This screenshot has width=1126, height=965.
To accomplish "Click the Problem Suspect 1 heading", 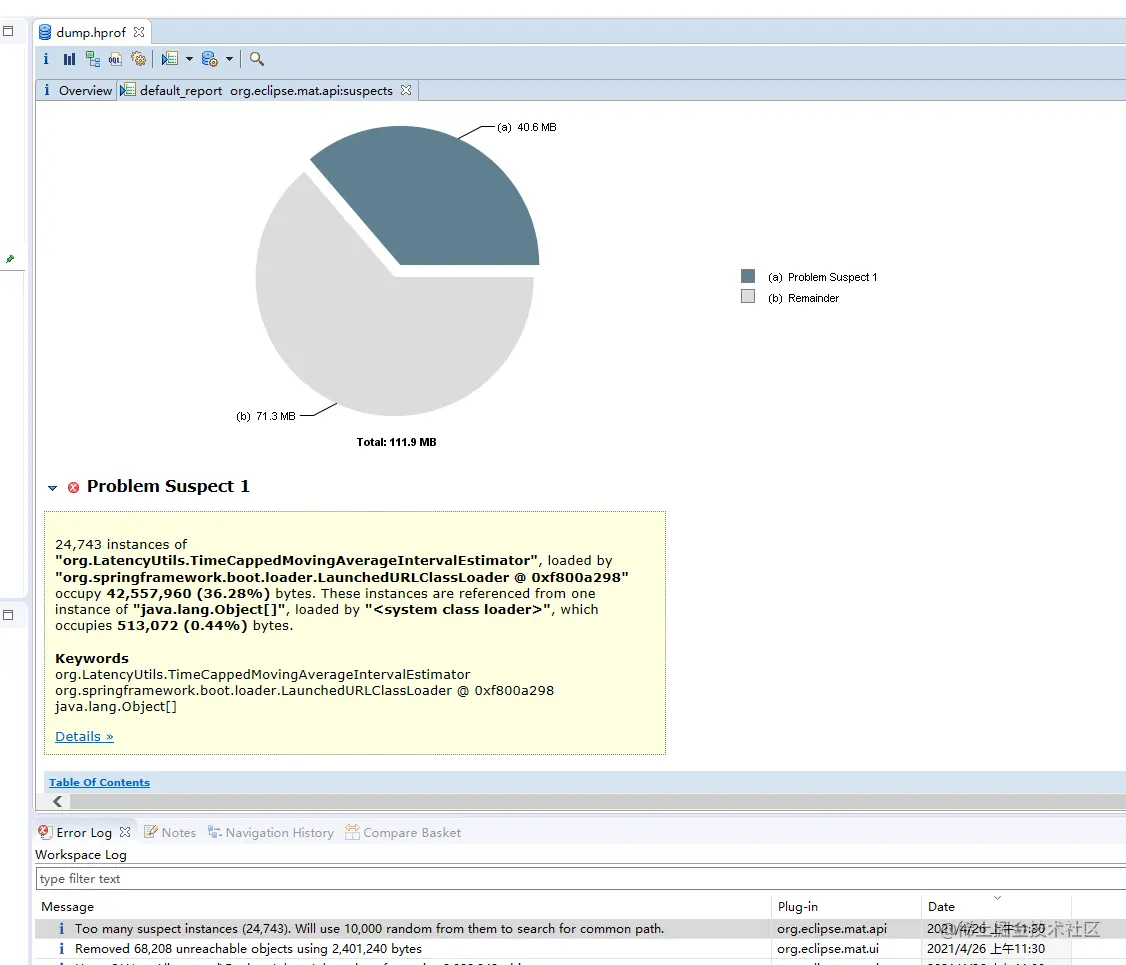I will (168, 486).
